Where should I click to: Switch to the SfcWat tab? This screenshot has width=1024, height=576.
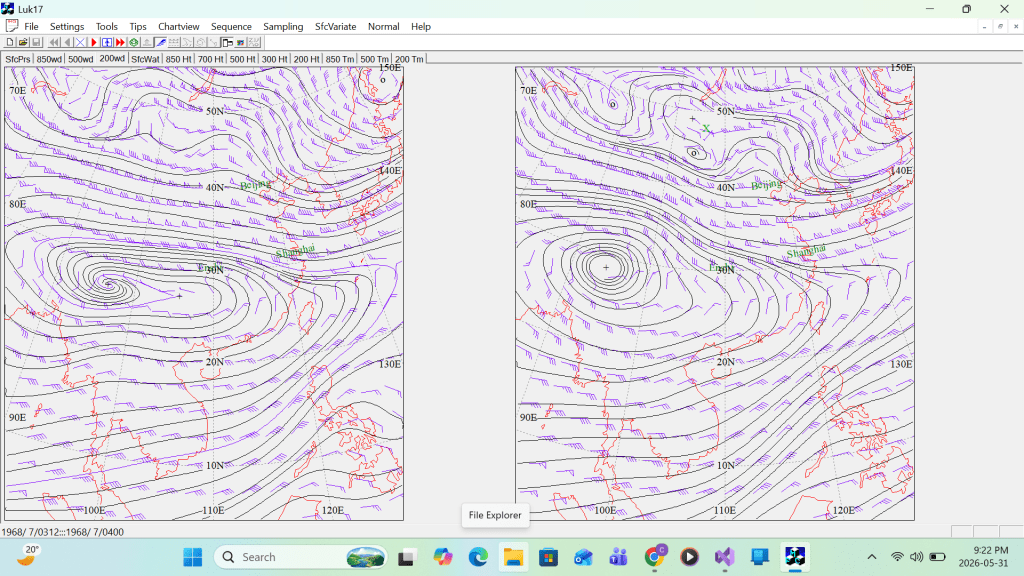coord(145,59)
